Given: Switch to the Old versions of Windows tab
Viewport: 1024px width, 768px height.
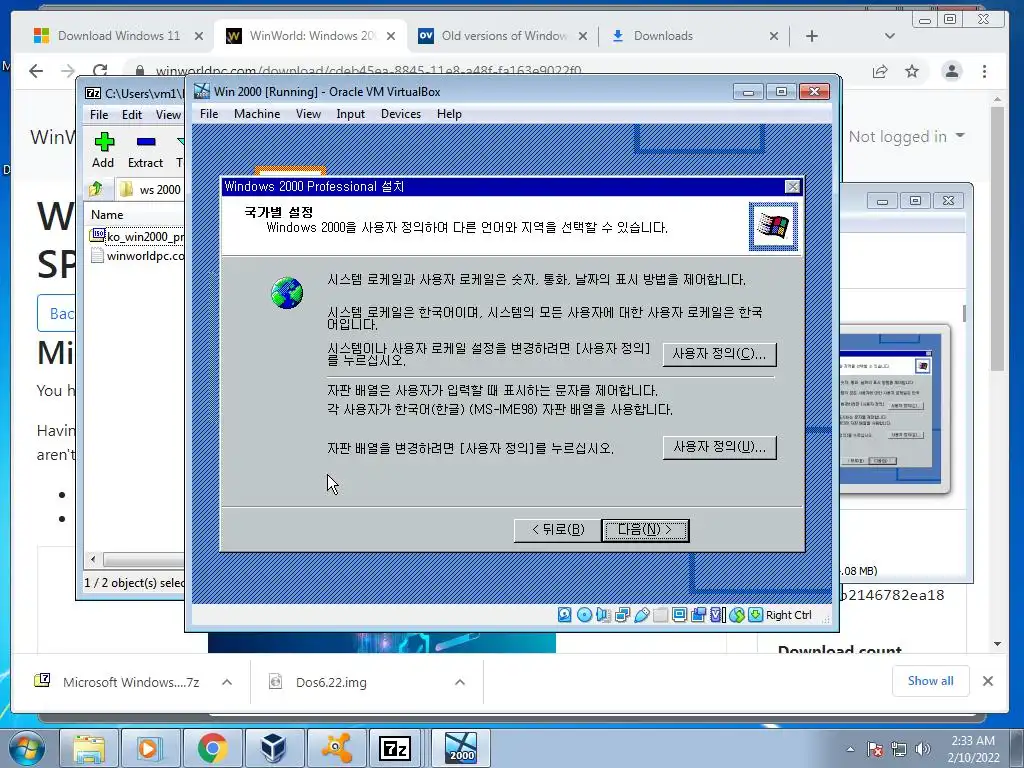Looking at the screenshot, I should click(502, 36).
